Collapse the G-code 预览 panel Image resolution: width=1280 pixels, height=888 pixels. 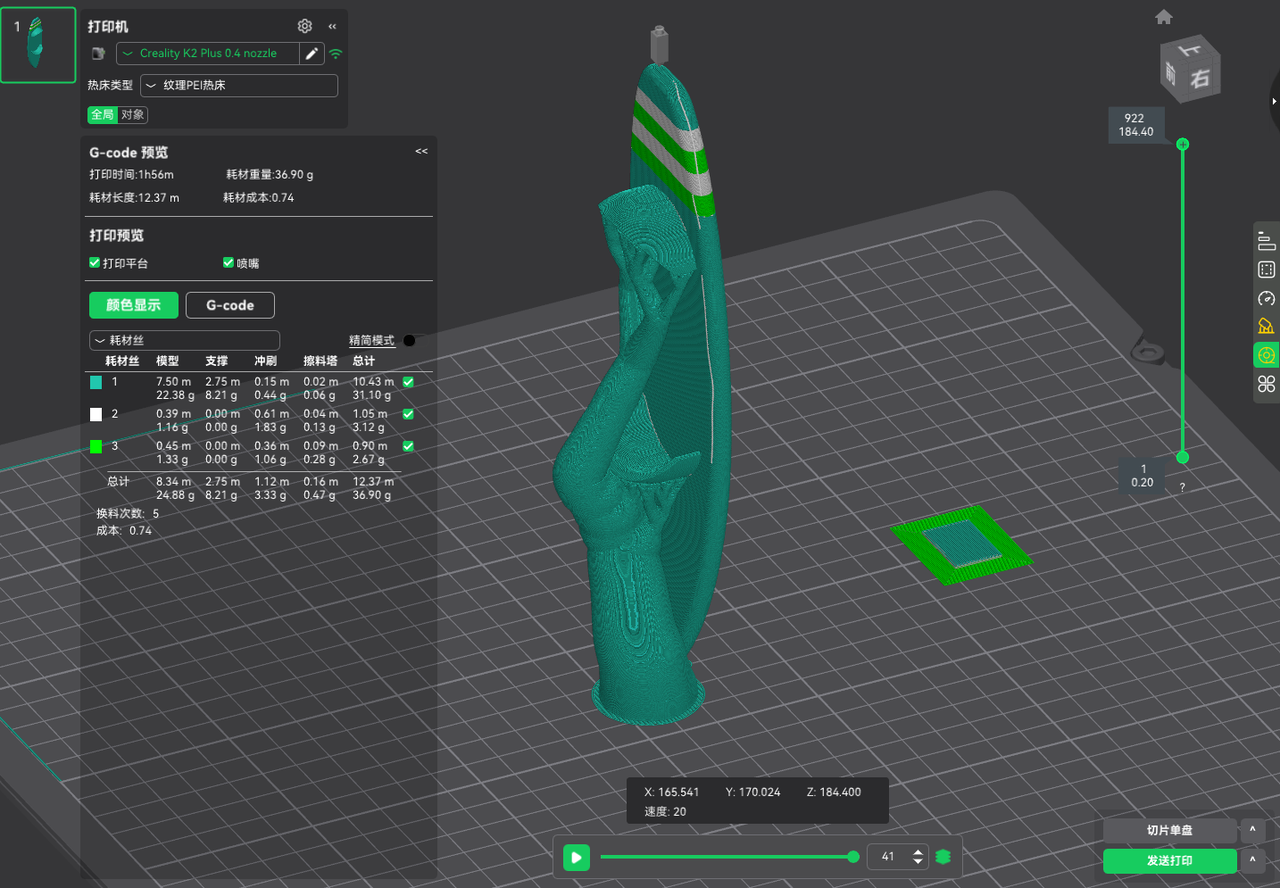[421, 152]
